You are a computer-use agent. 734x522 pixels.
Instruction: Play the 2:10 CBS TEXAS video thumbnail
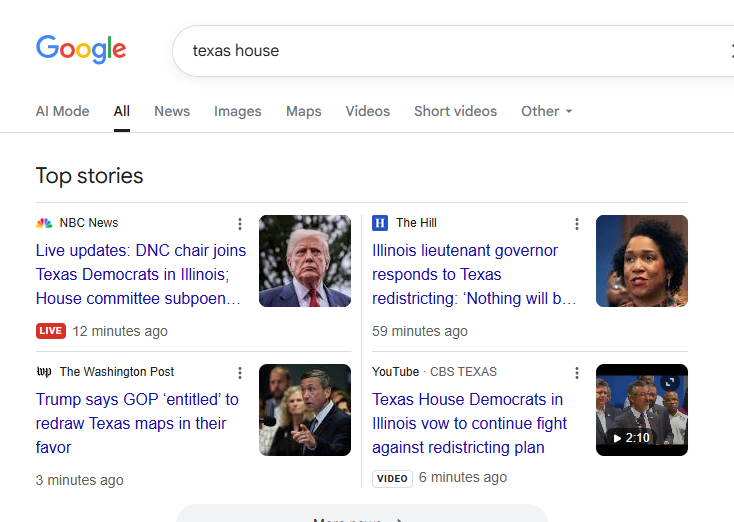pos(642,410)
